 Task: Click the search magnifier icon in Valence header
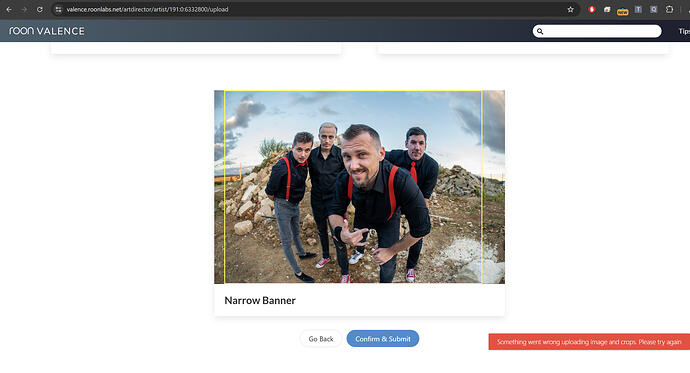point(540,31)
